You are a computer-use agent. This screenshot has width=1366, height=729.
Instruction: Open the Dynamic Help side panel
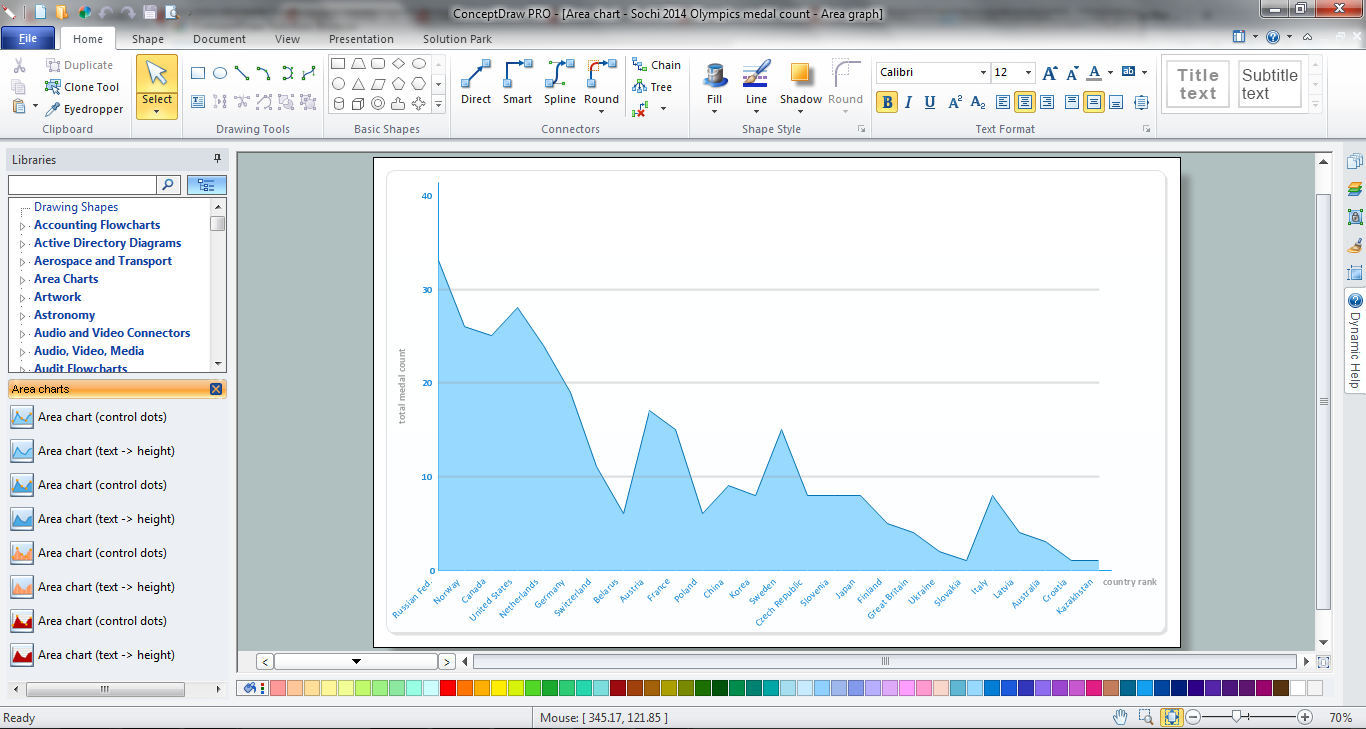coord(1355,340)
